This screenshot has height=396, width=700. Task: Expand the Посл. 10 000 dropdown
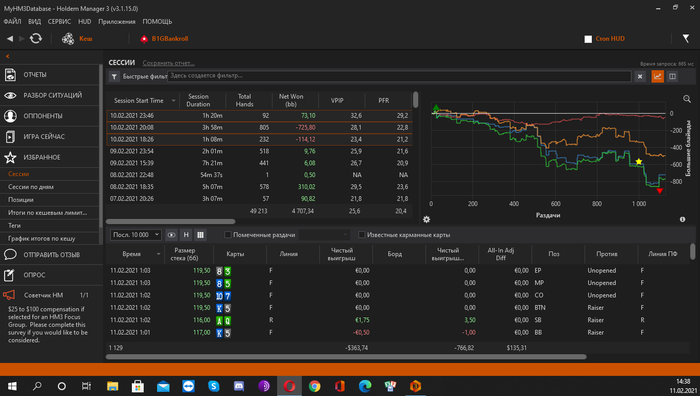point(136,235)
